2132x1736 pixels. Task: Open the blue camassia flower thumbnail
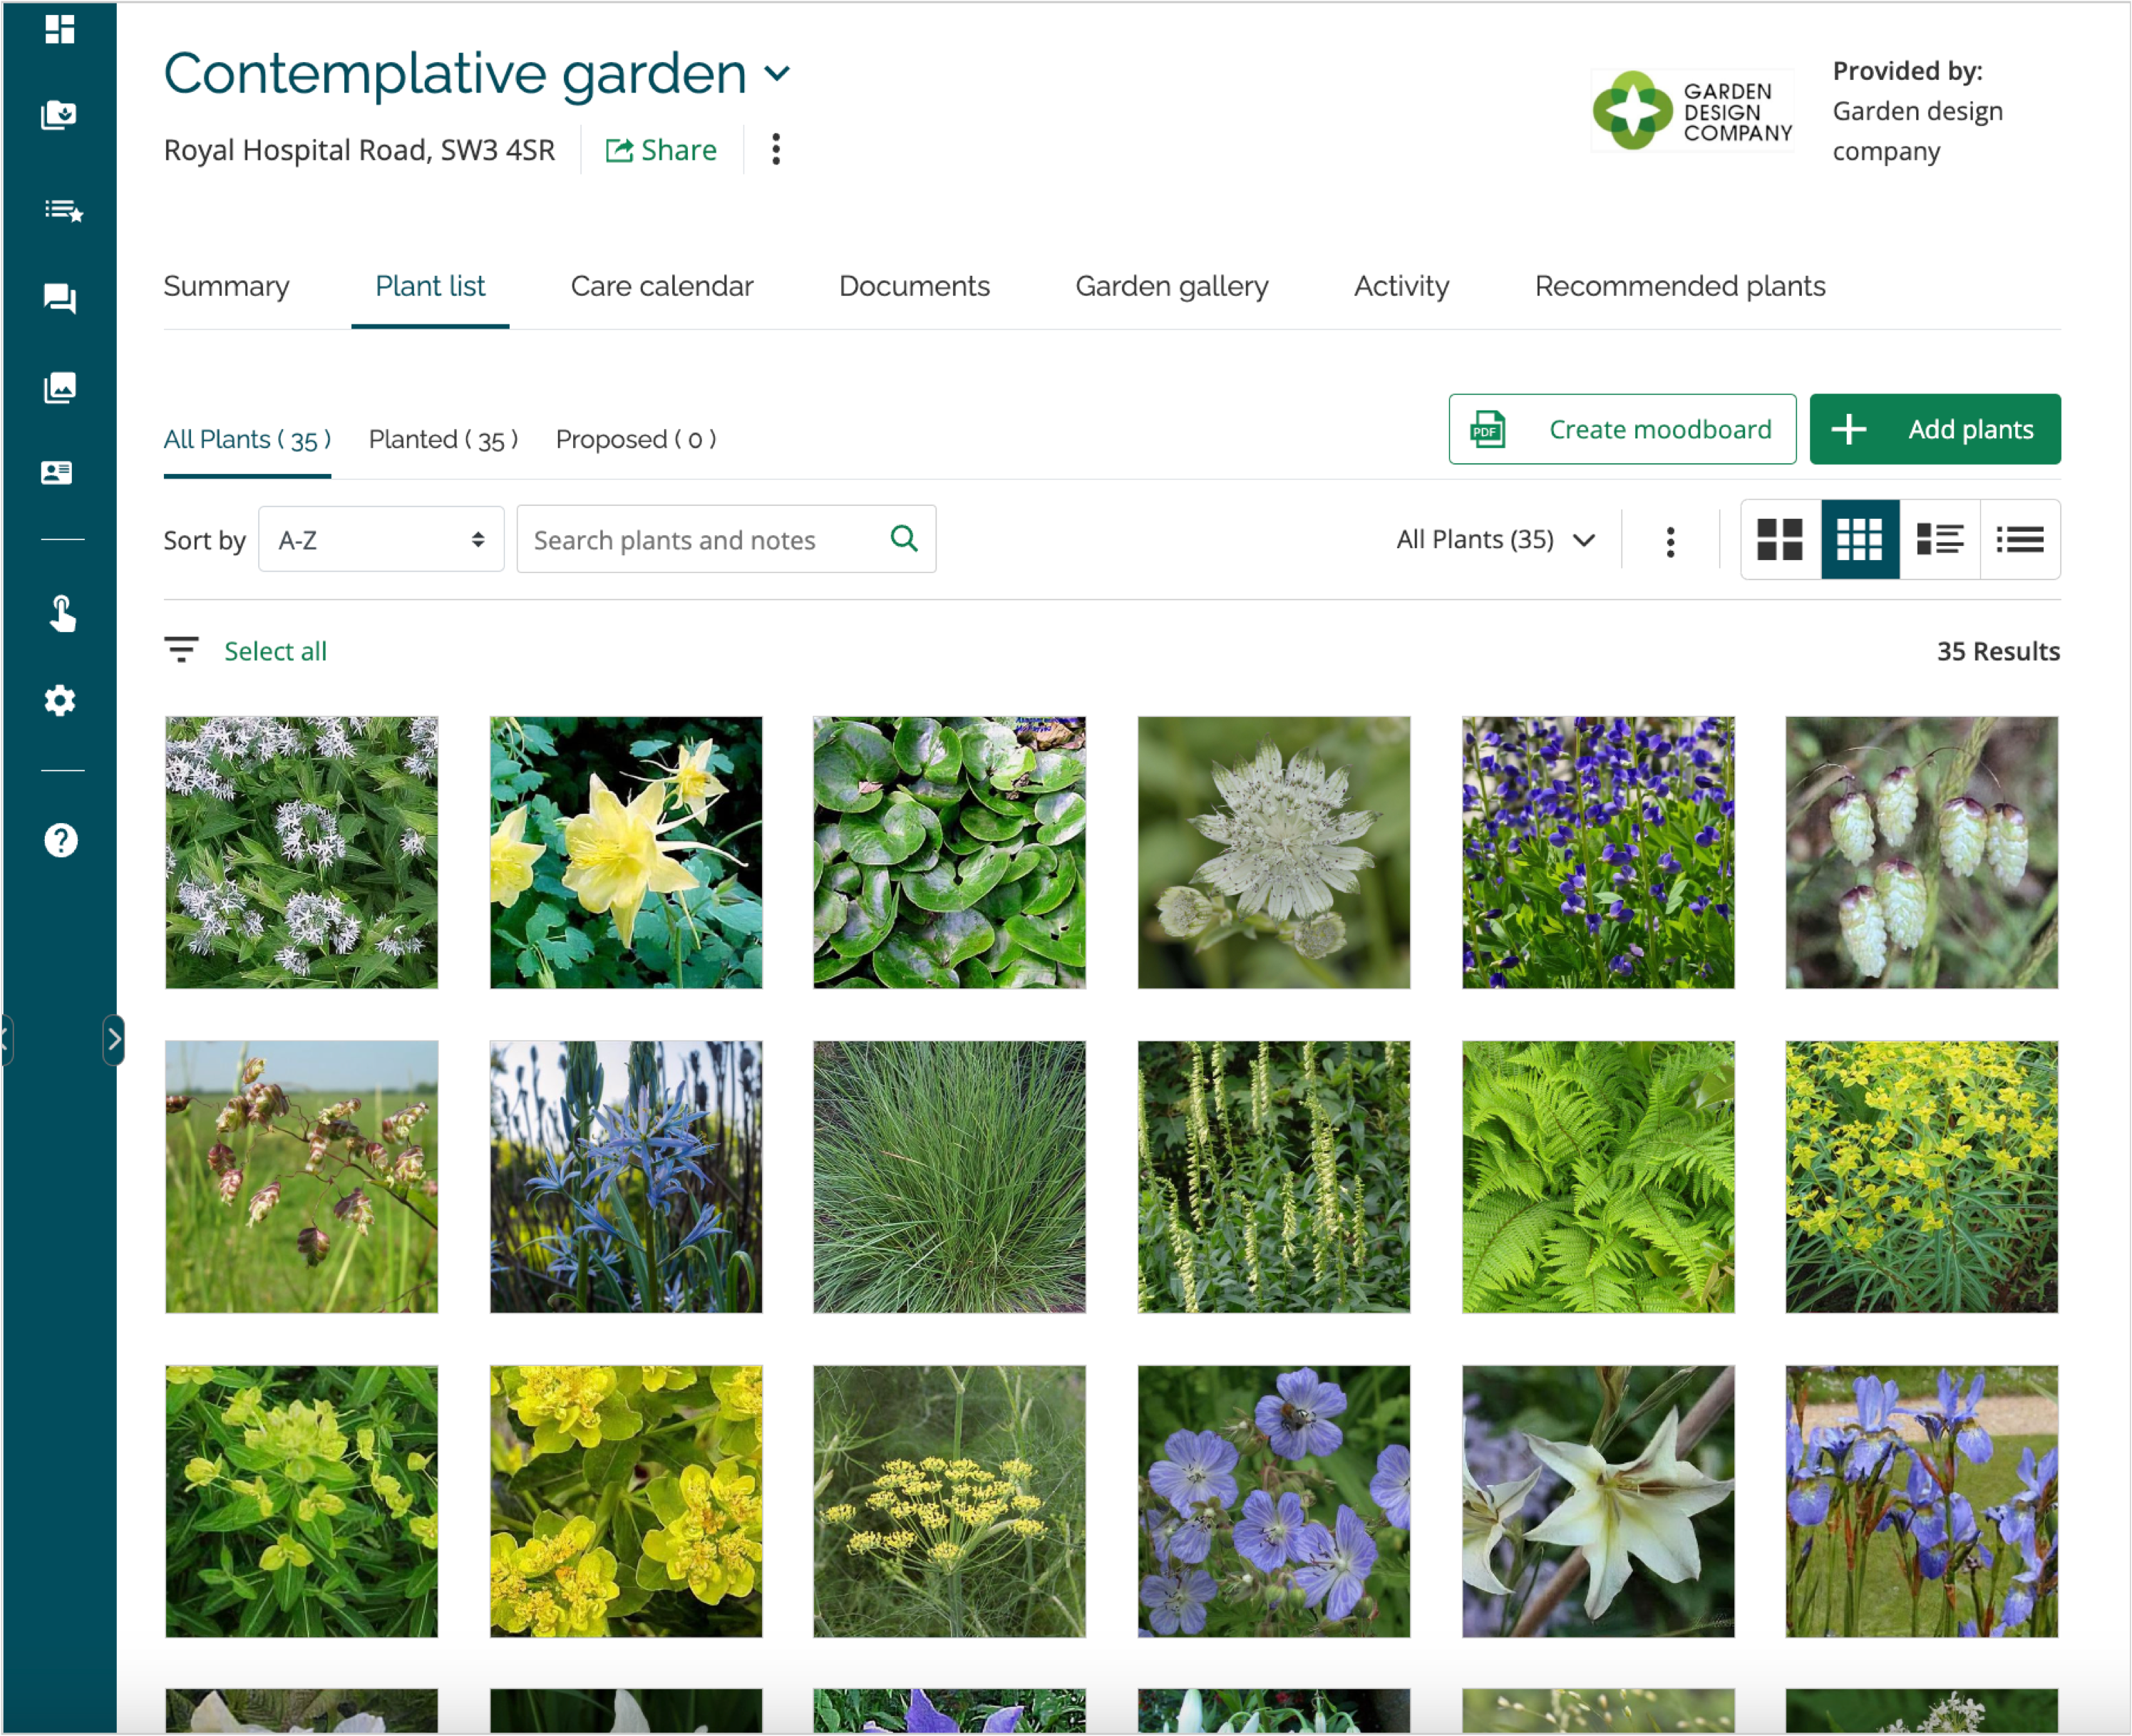click(x=626, y=1177)
